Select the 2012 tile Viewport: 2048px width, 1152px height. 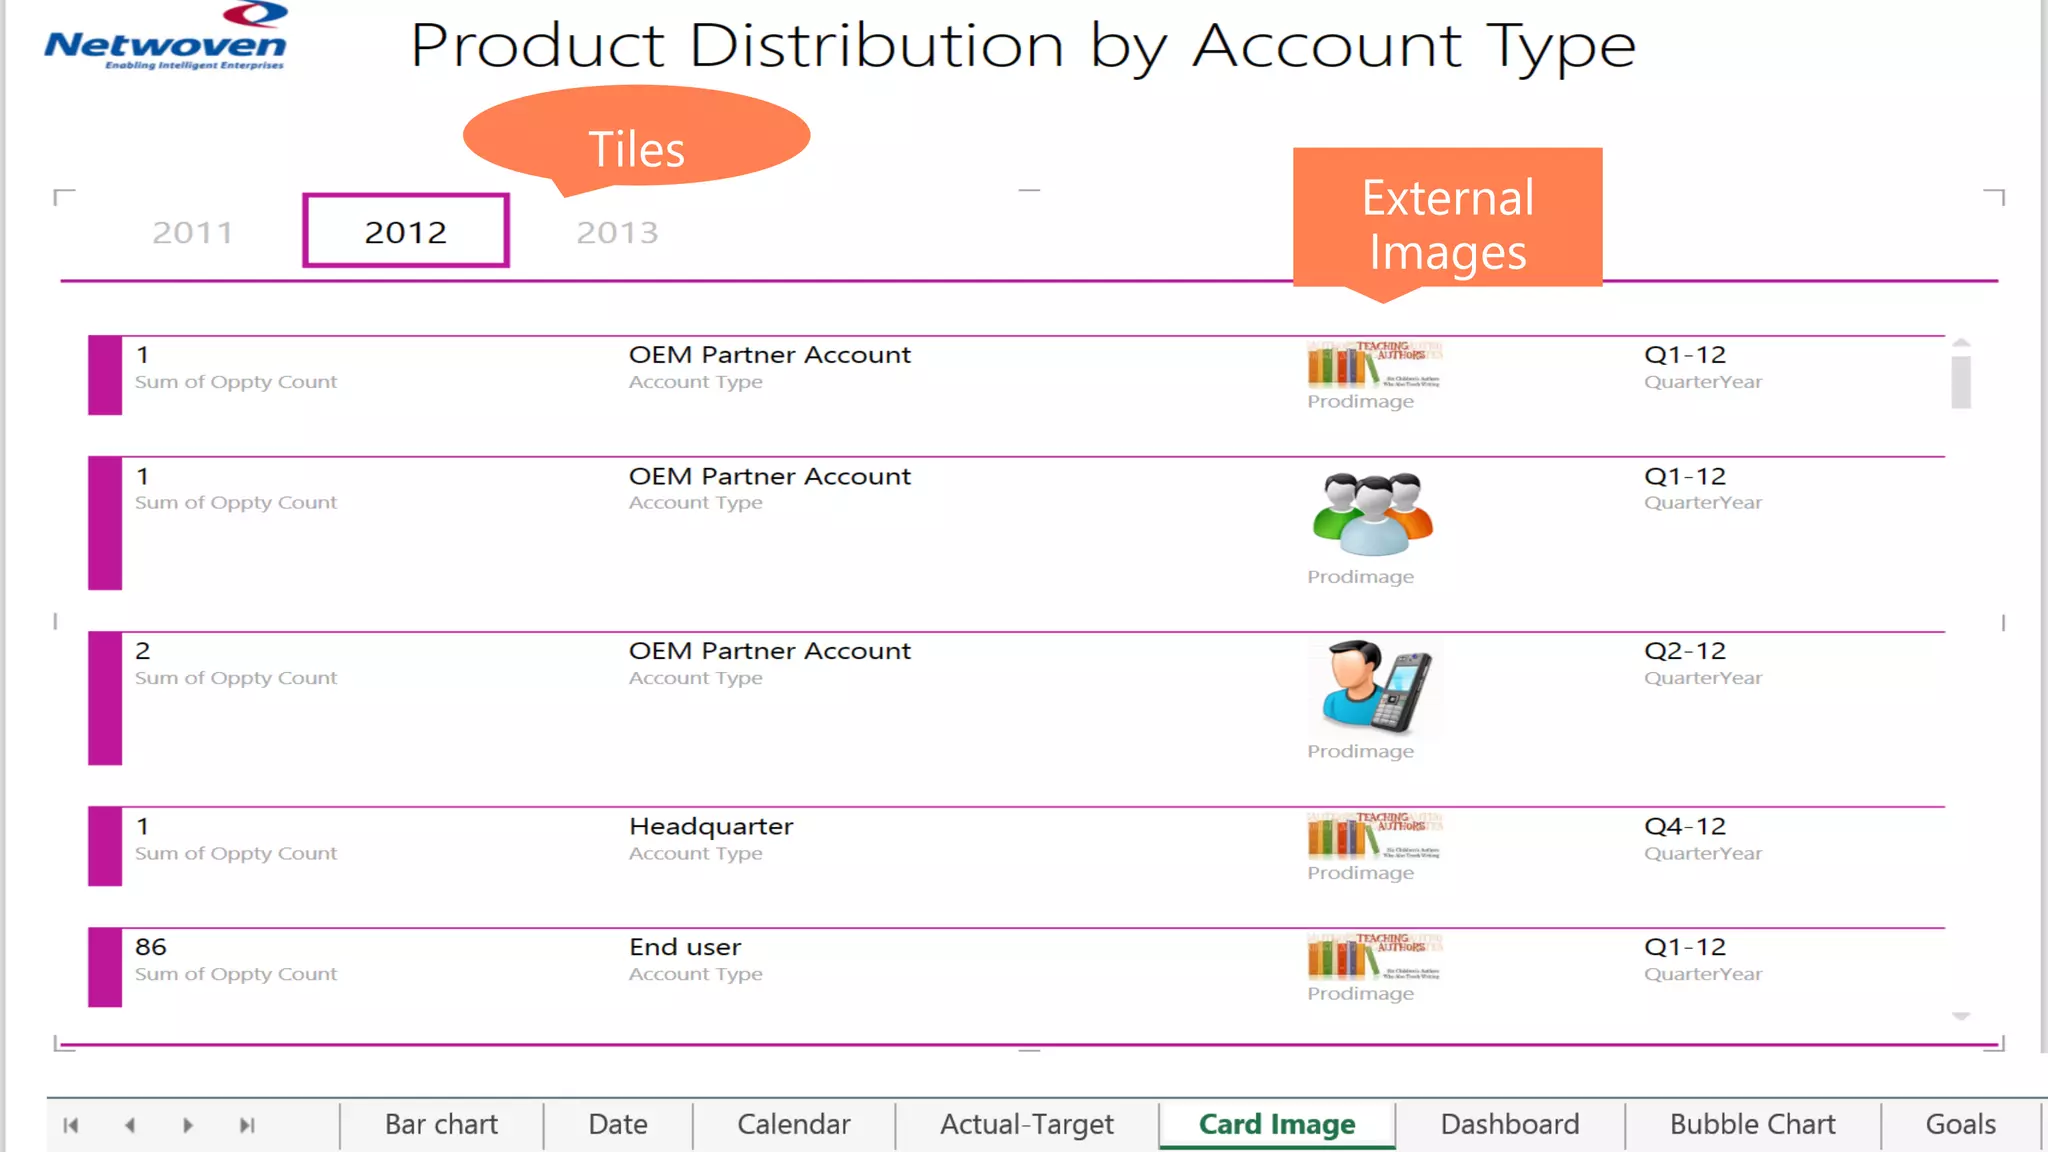406,232
